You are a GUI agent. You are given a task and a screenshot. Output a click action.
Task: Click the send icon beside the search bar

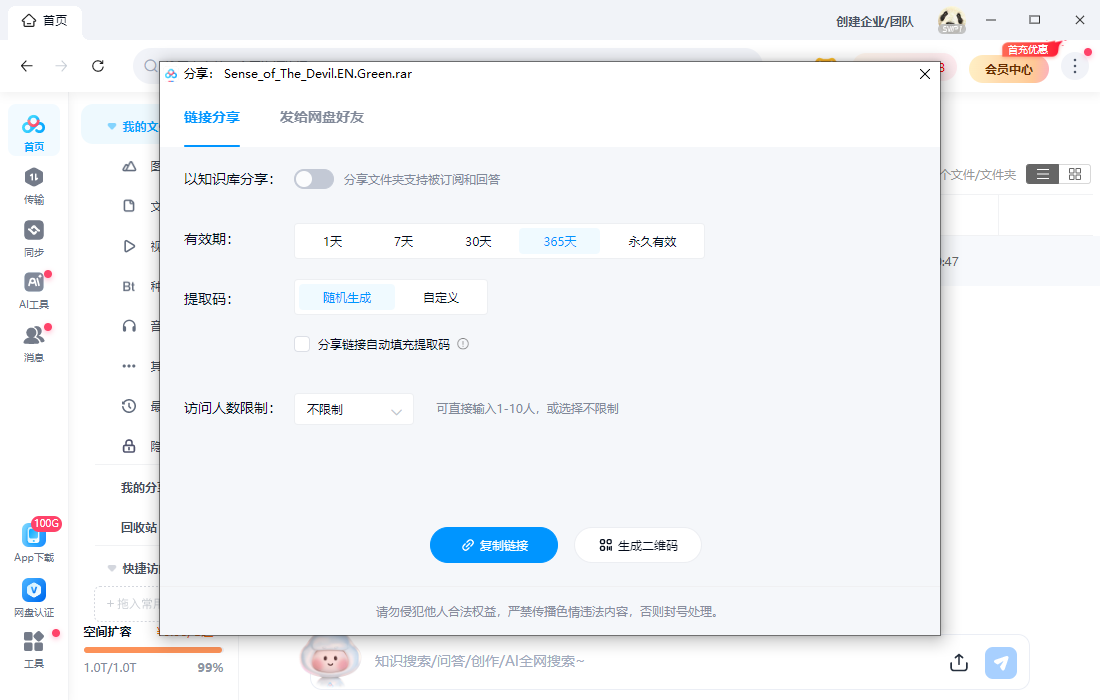(1000, 662)
